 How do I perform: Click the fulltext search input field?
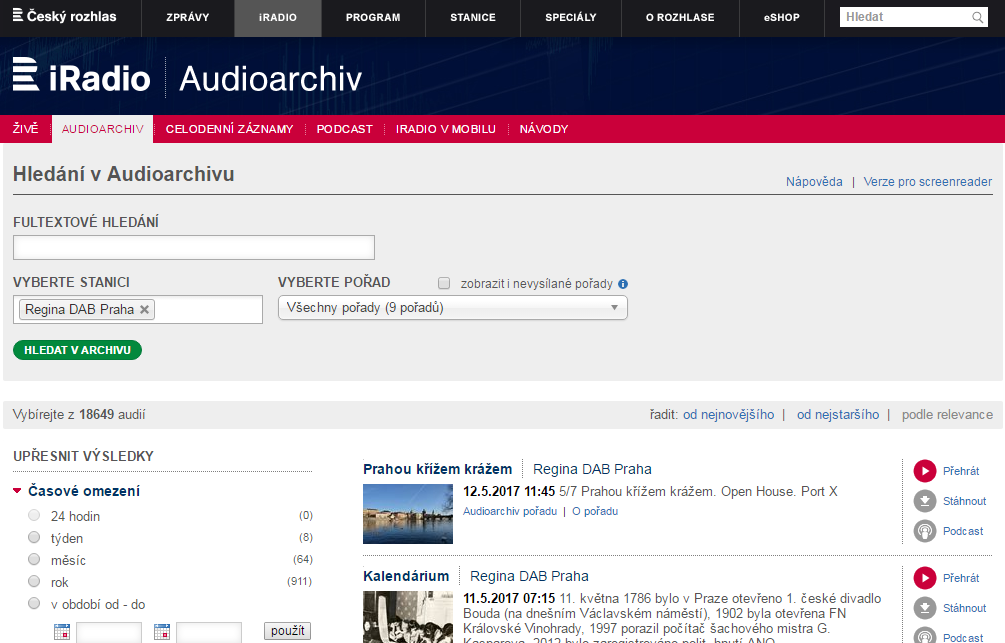[x=194, y=247]
